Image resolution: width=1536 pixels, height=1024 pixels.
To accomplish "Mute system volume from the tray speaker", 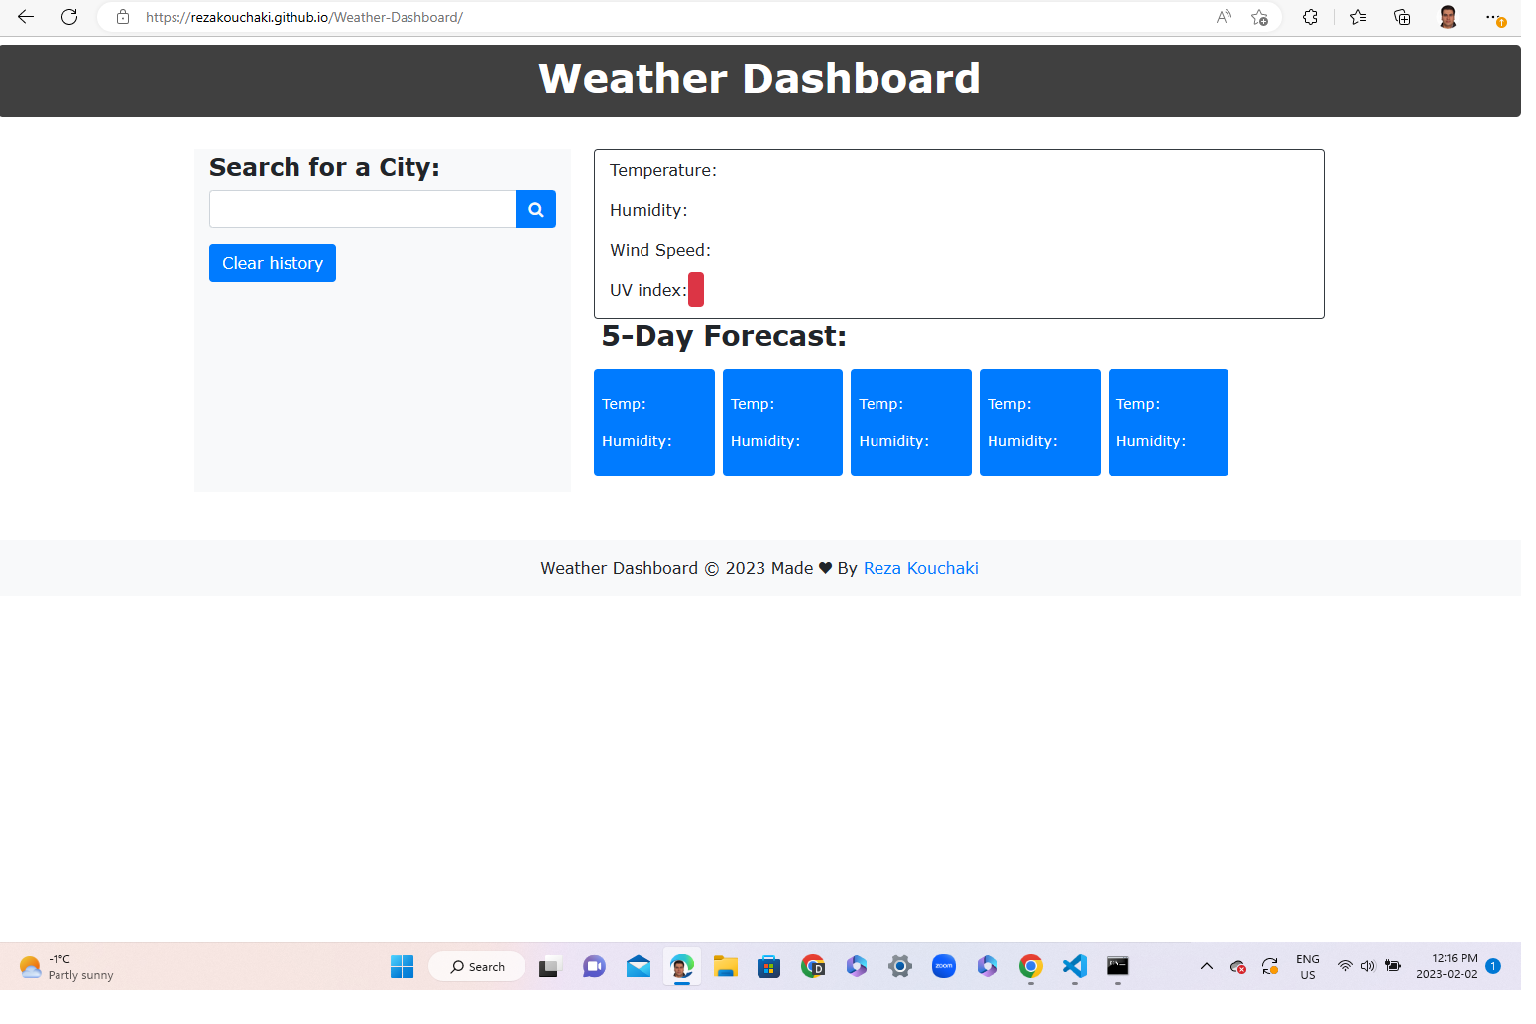I will tap(1368, 966).
